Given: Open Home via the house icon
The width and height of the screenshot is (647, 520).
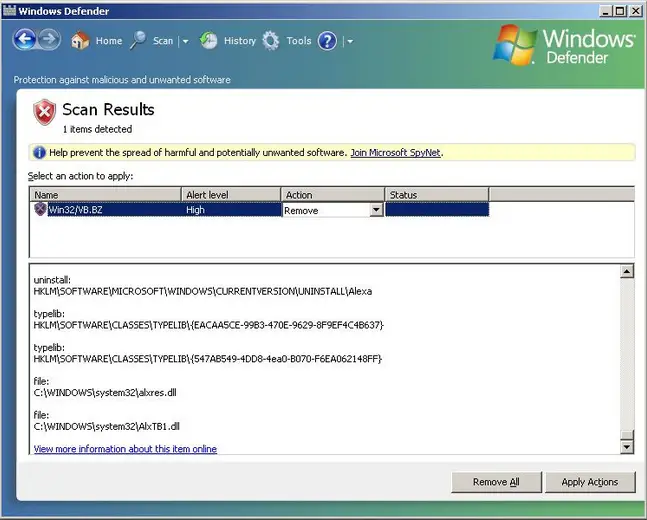Looking at the screenshot, I should [80, 41].
